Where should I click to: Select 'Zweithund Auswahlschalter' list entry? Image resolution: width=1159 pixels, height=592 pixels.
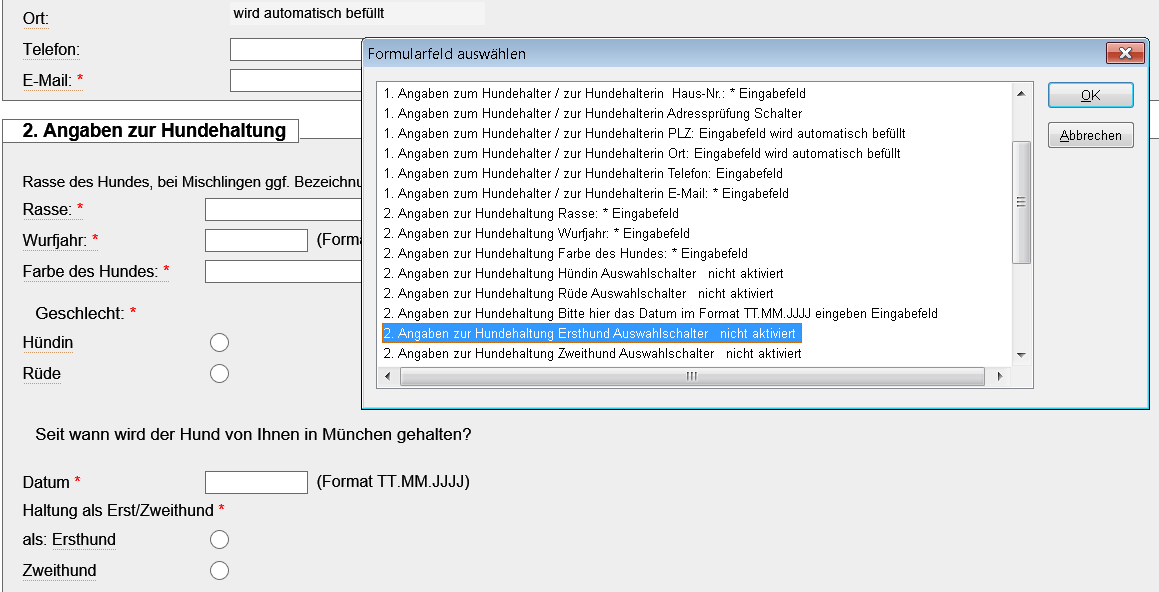[592, 353]
